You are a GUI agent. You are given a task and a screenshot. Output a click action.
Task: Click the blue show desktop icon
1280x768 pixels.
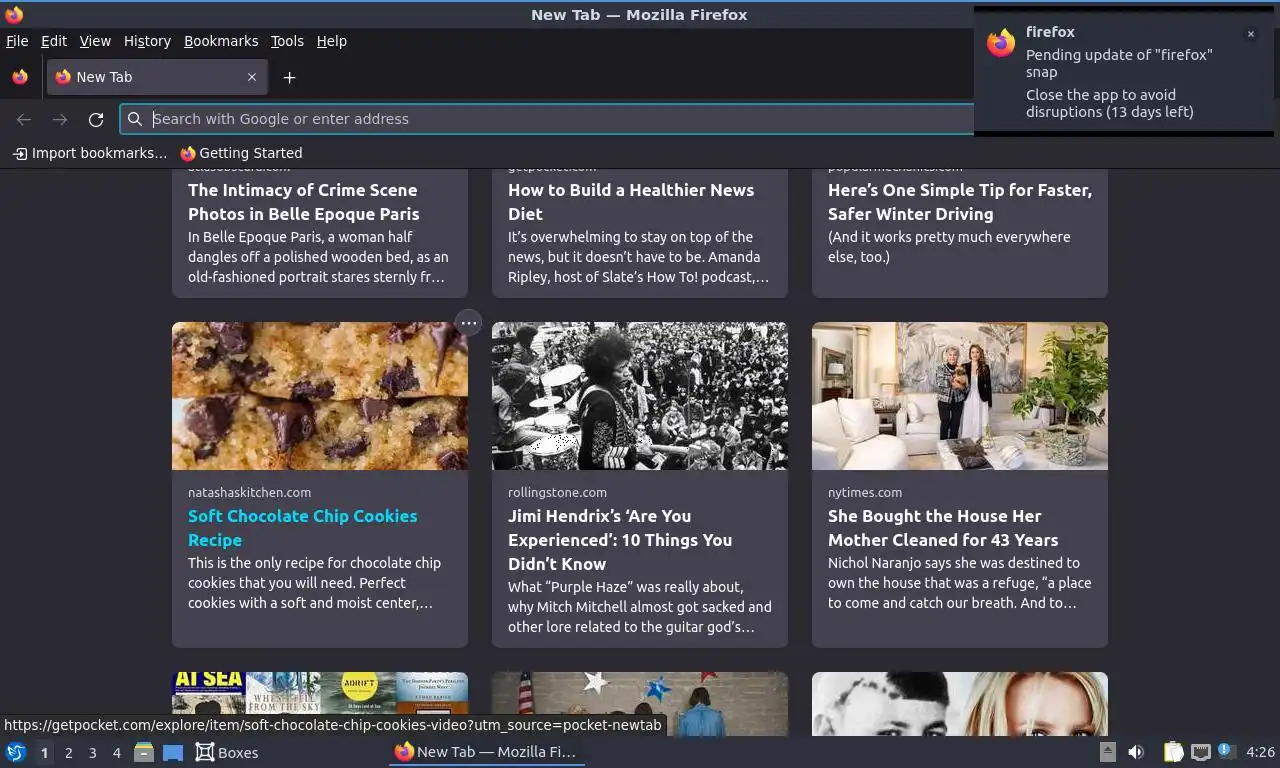[x=173, y=752]
